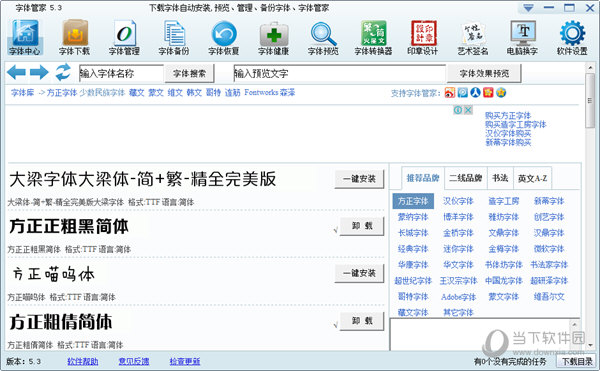600x371 pixels.
Task: Install 方正喵呜体 with 一键安装
Action: pyautogui.click(x=359, y=273)
